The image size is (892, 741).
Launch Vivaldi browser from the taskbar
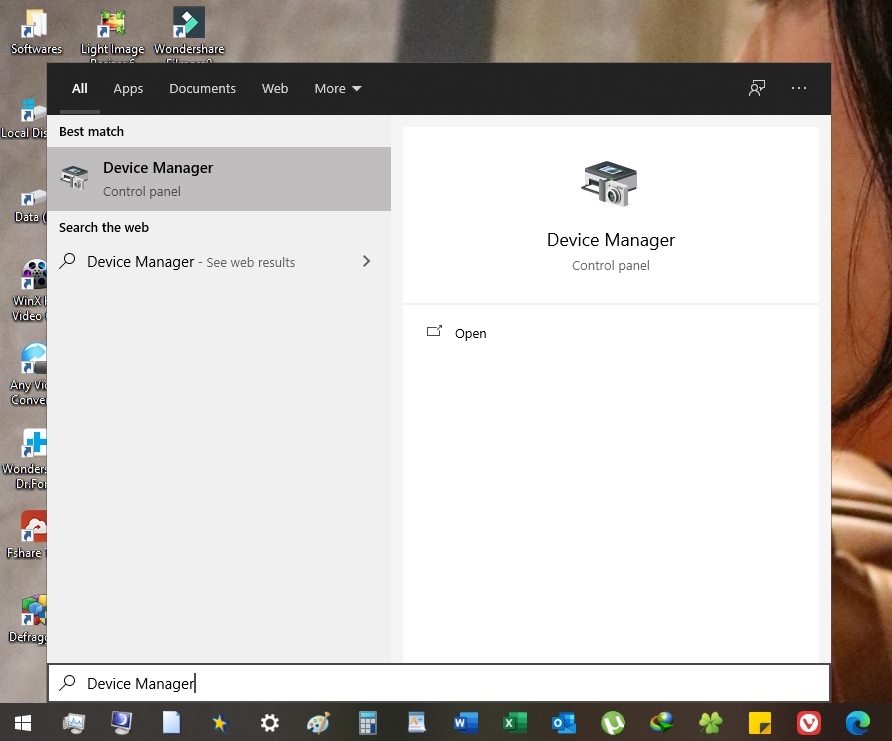tap(809, 722)
